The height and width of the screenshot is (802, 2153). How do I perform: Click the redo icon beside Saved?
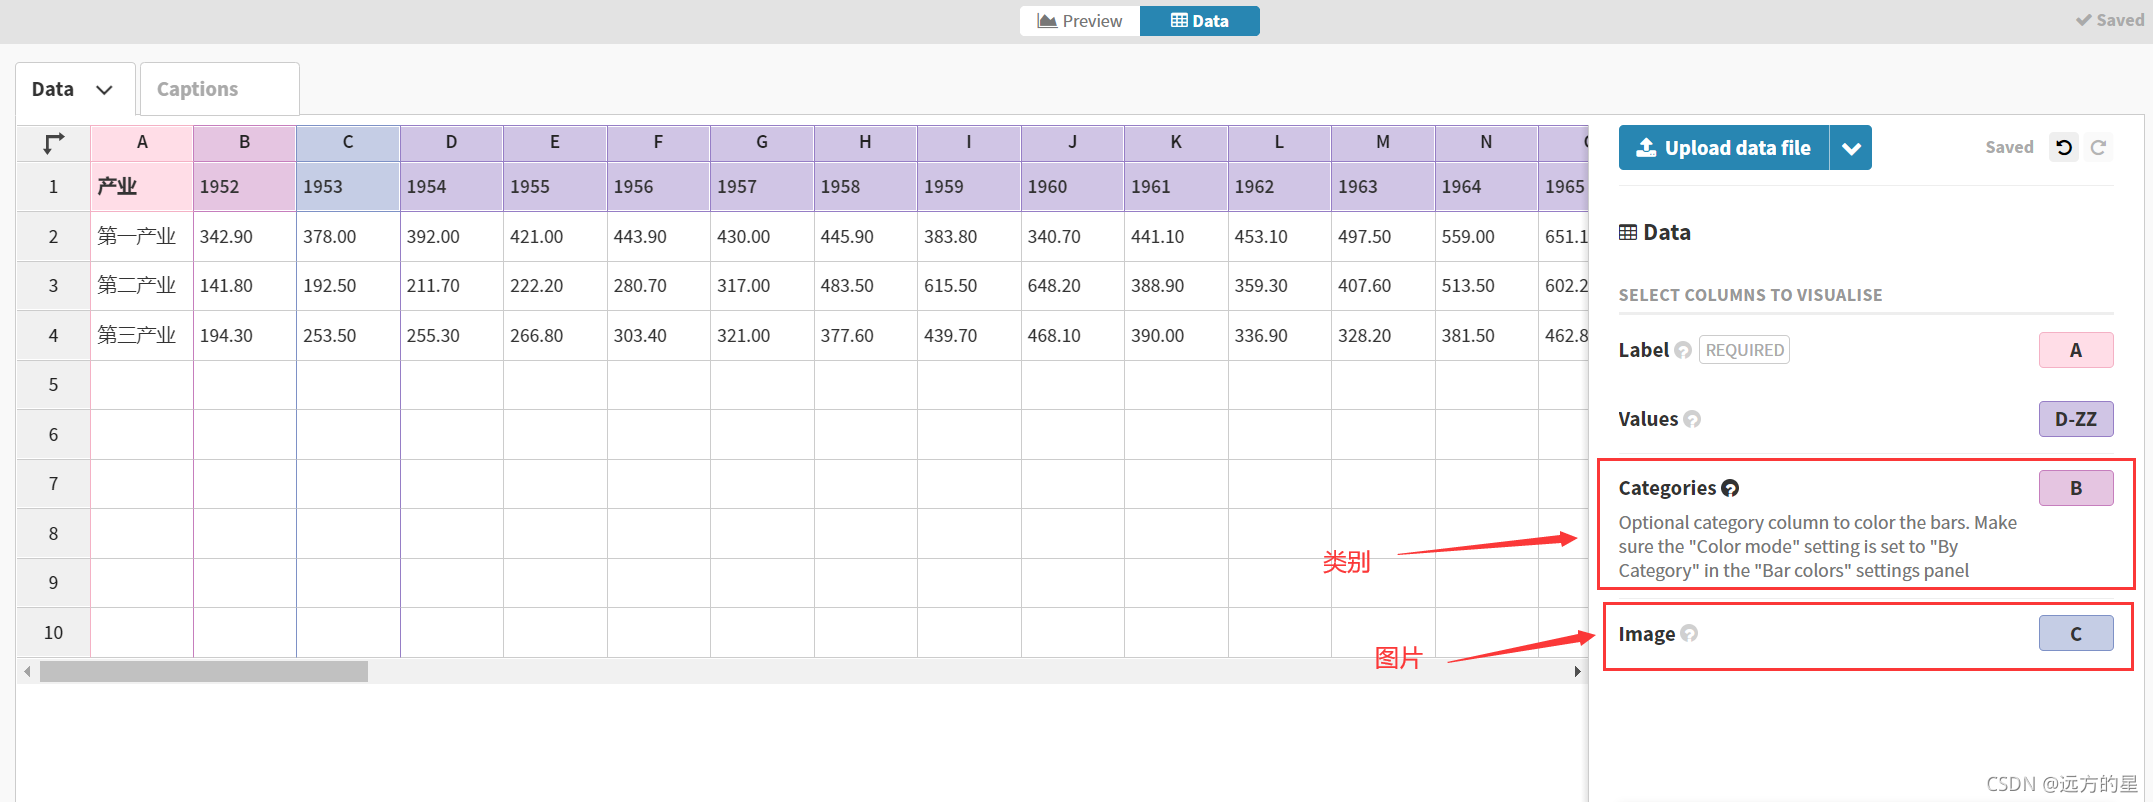[x=2099, y=148]
